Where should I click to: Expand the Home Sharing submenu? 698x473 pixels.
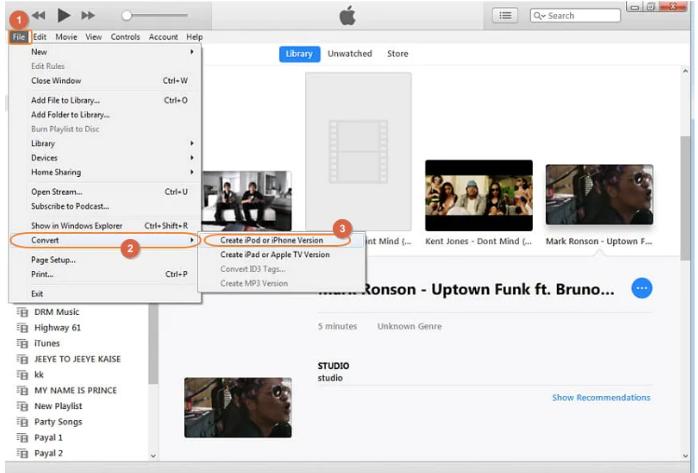[x=105, y=172]
